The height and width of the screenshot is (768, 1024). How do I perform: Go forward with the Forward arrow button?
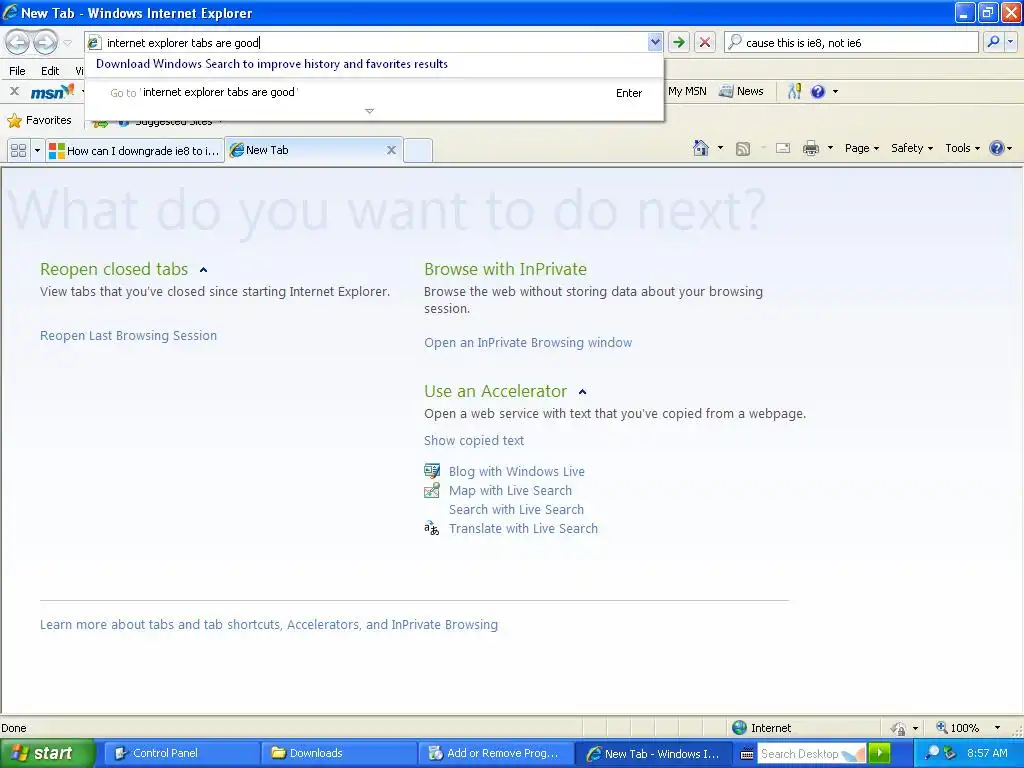(45, 42)
